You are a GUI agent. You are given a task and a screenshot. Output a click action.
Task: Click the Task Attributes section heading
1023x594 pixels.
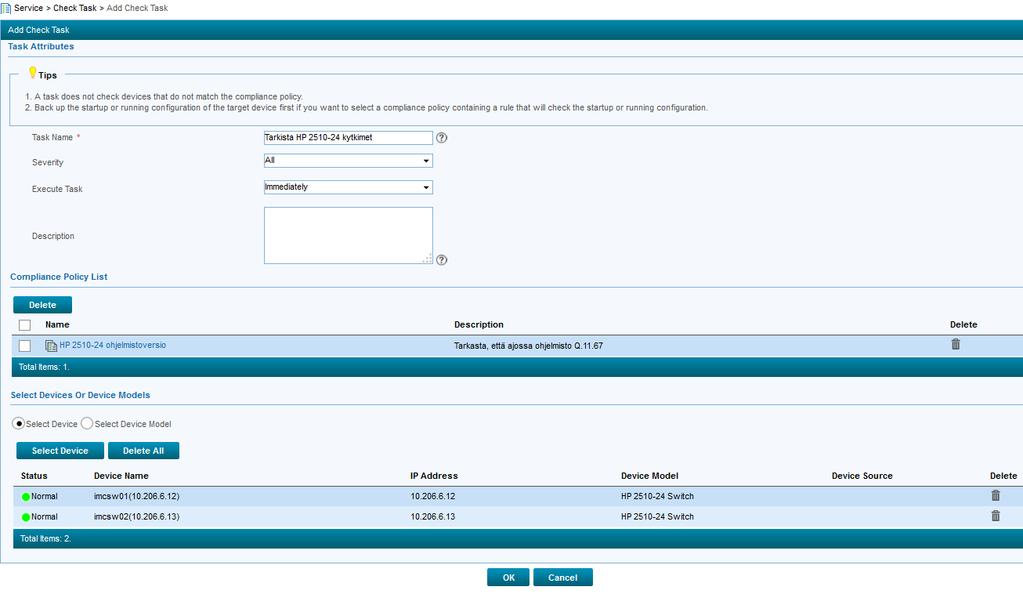click(x=40, y=46)
